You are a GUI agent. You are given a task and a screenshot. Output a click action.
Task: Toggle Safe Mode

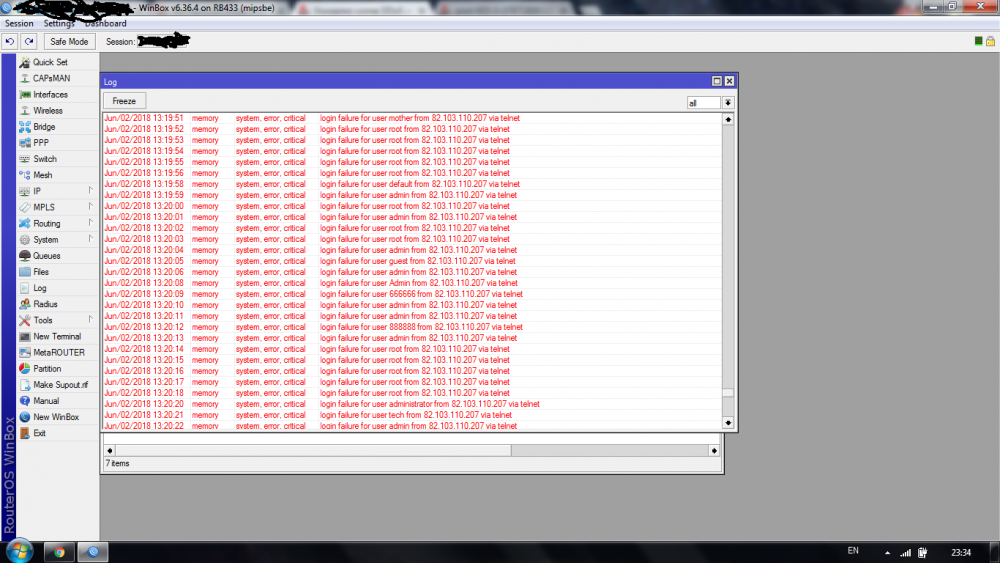point(69,42)
